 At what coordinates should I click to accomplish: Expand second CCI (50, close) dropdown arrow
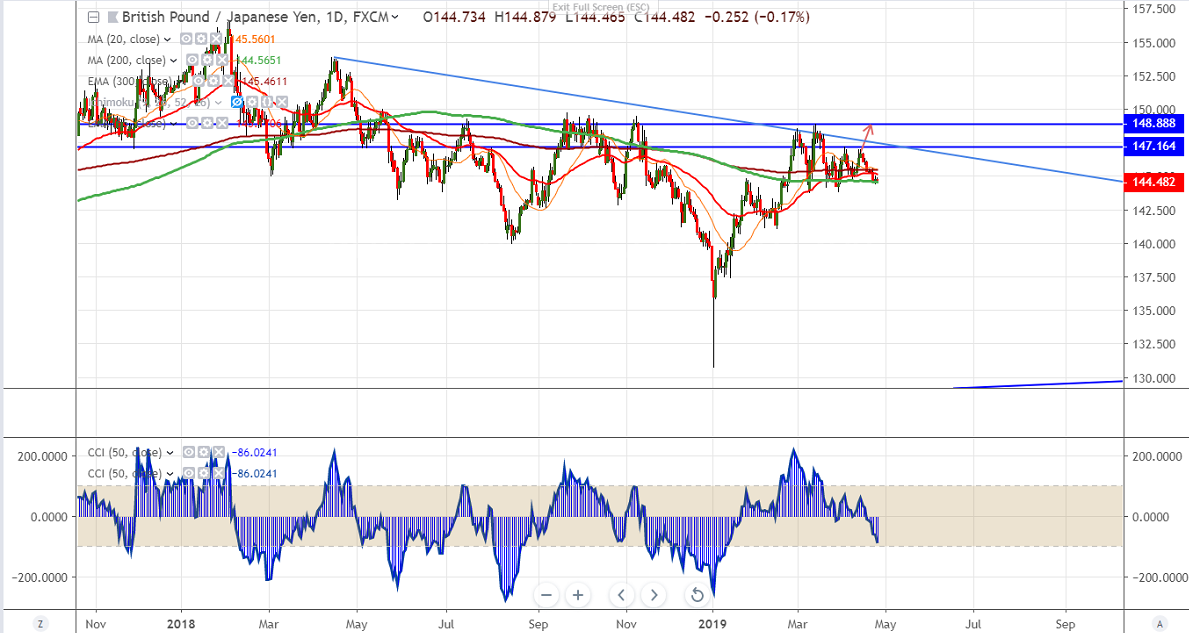pos(170,475)
